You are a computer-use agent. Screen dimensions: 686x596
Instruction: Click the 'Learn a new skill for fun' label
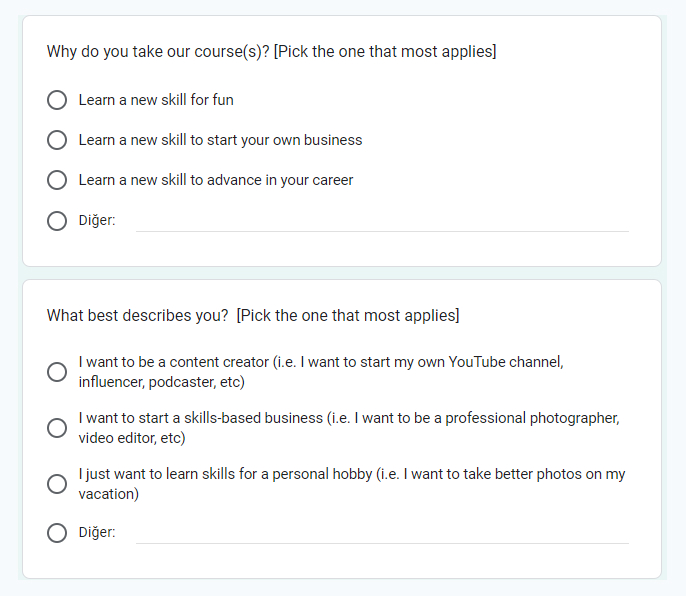coord(156,100)
